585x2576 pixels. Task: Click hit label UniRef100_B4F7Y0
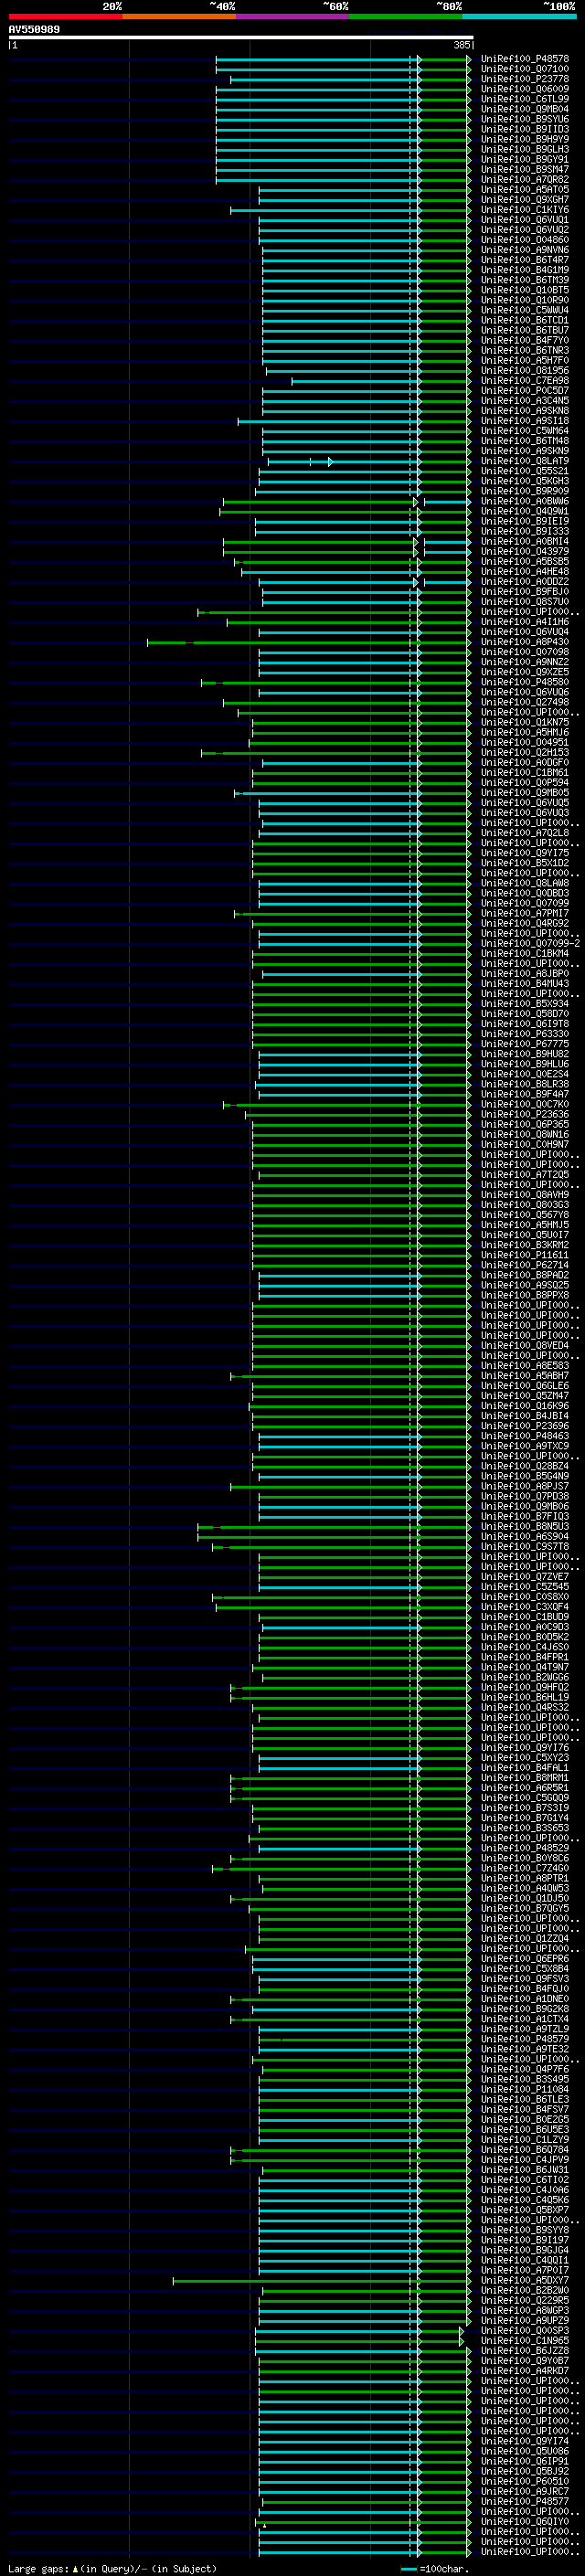coord(525,340)
